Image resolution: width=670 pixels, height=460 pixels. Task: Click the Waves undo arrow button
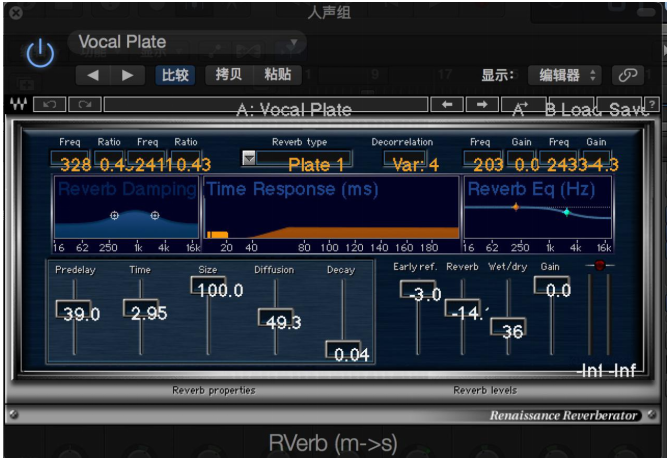(50, 104)
